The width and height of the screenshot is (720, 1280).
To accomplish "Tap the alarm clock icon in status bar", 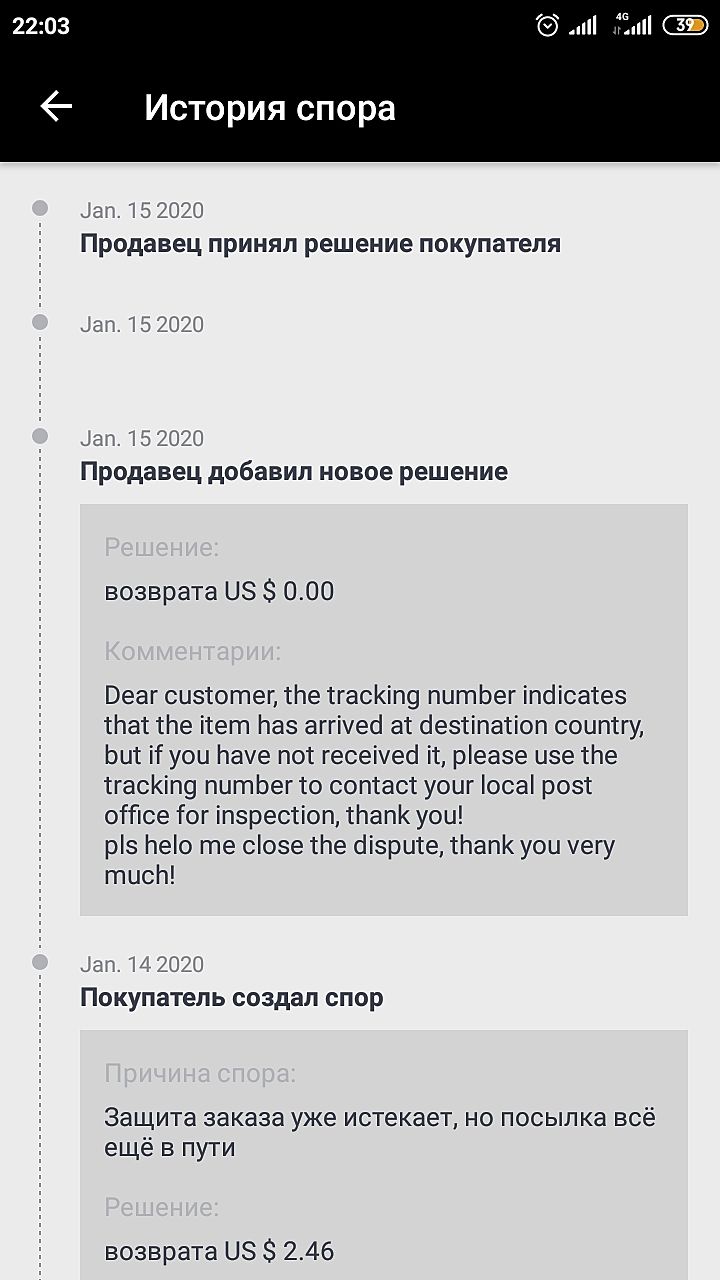I will tap(547, 26).
